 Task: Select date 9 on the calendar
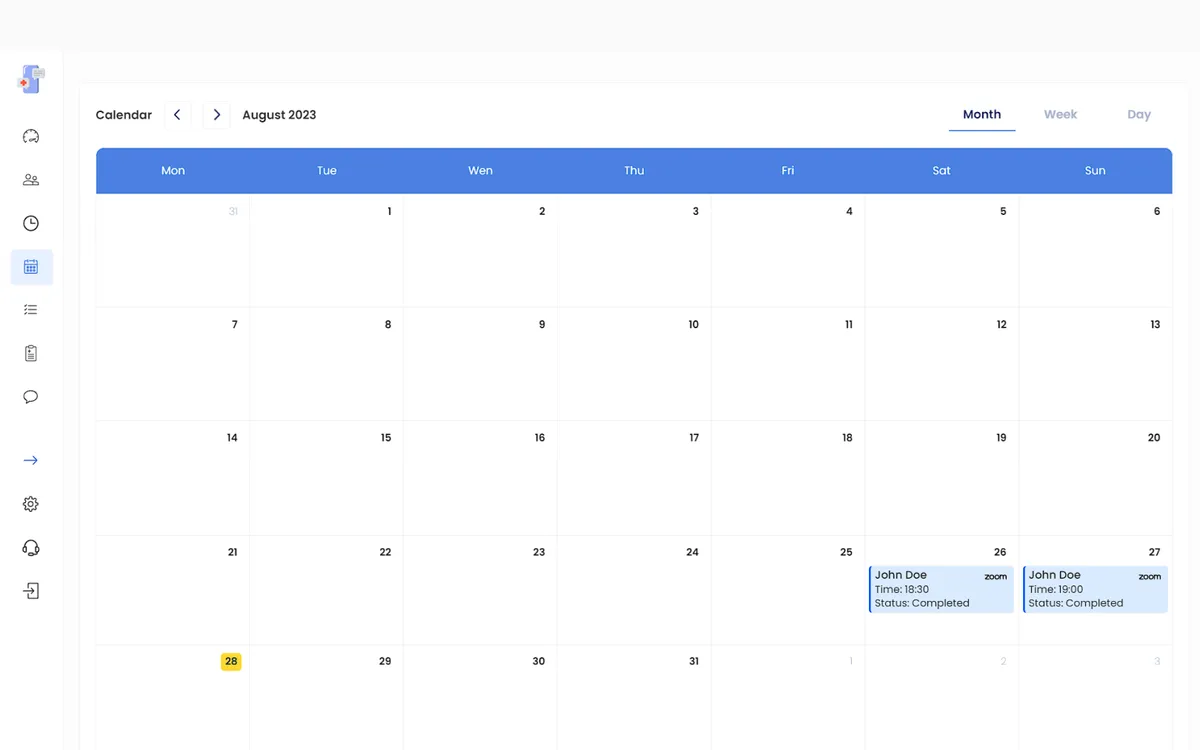coord(542,324)
